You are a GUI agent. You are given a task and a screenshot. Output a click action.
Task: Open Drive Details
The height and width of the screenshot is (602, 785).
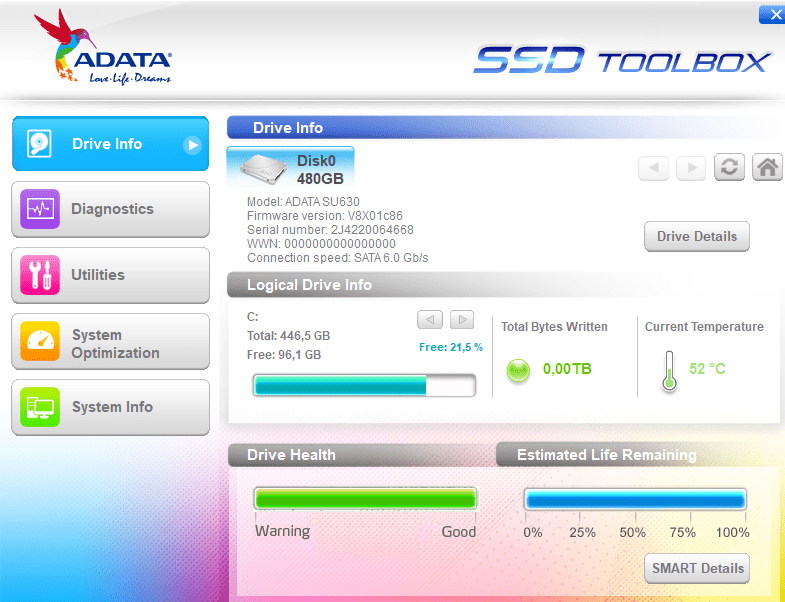tap(697, 236)
